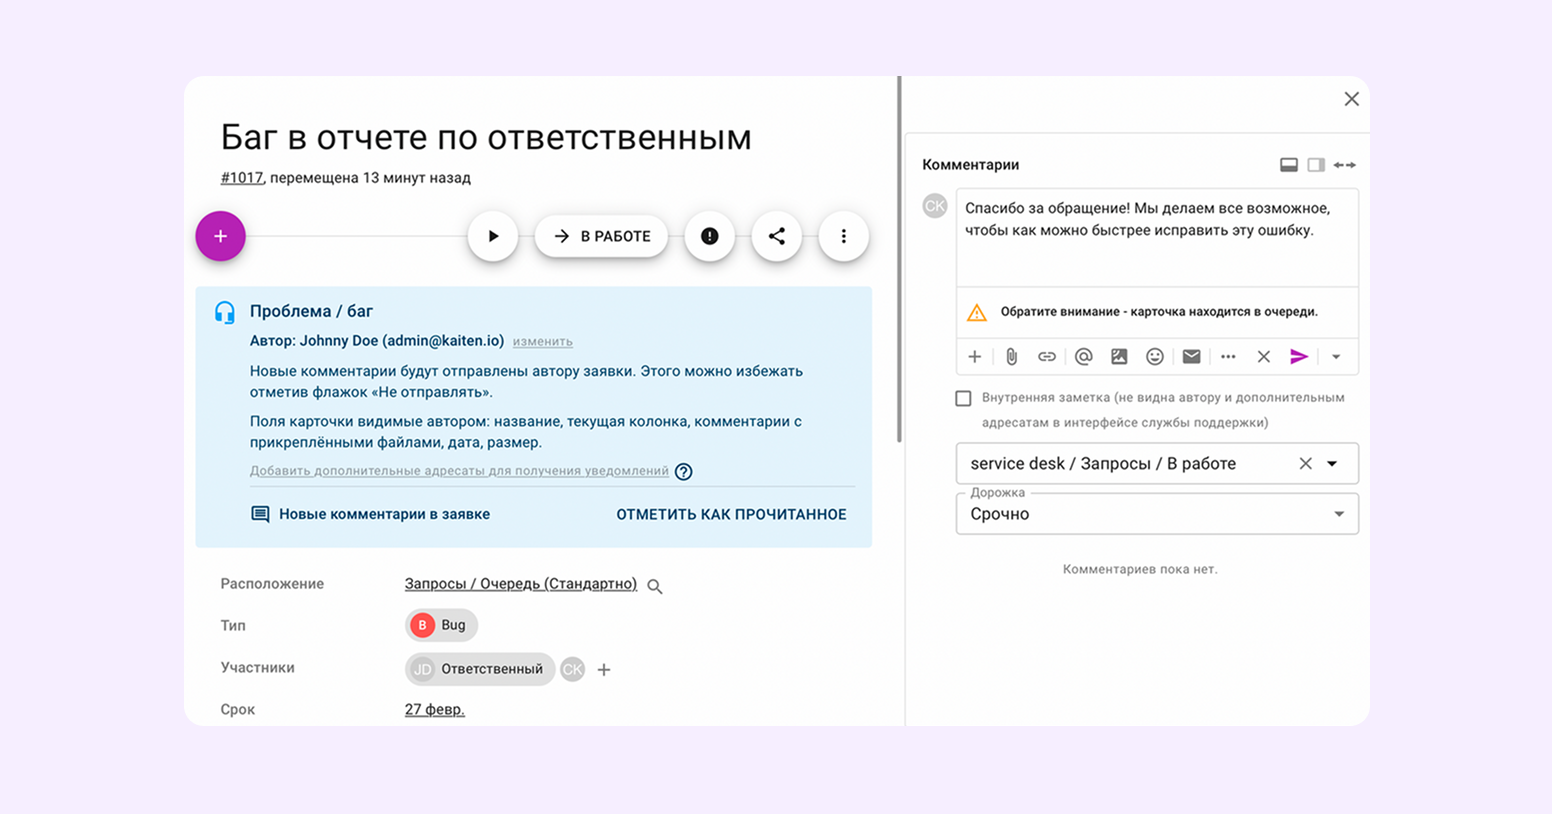Click the envelope email icon

click(1191, 357)
